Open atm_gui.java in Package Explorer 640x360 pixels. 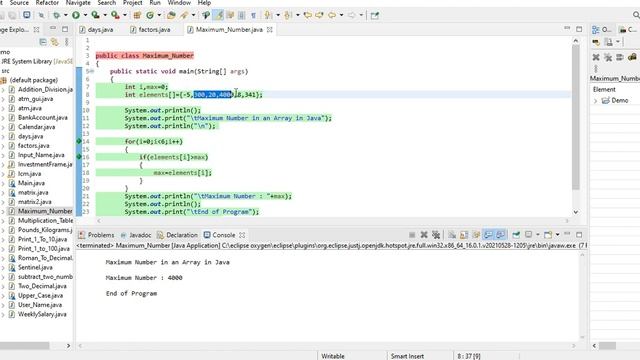click(x=36, y=99)
